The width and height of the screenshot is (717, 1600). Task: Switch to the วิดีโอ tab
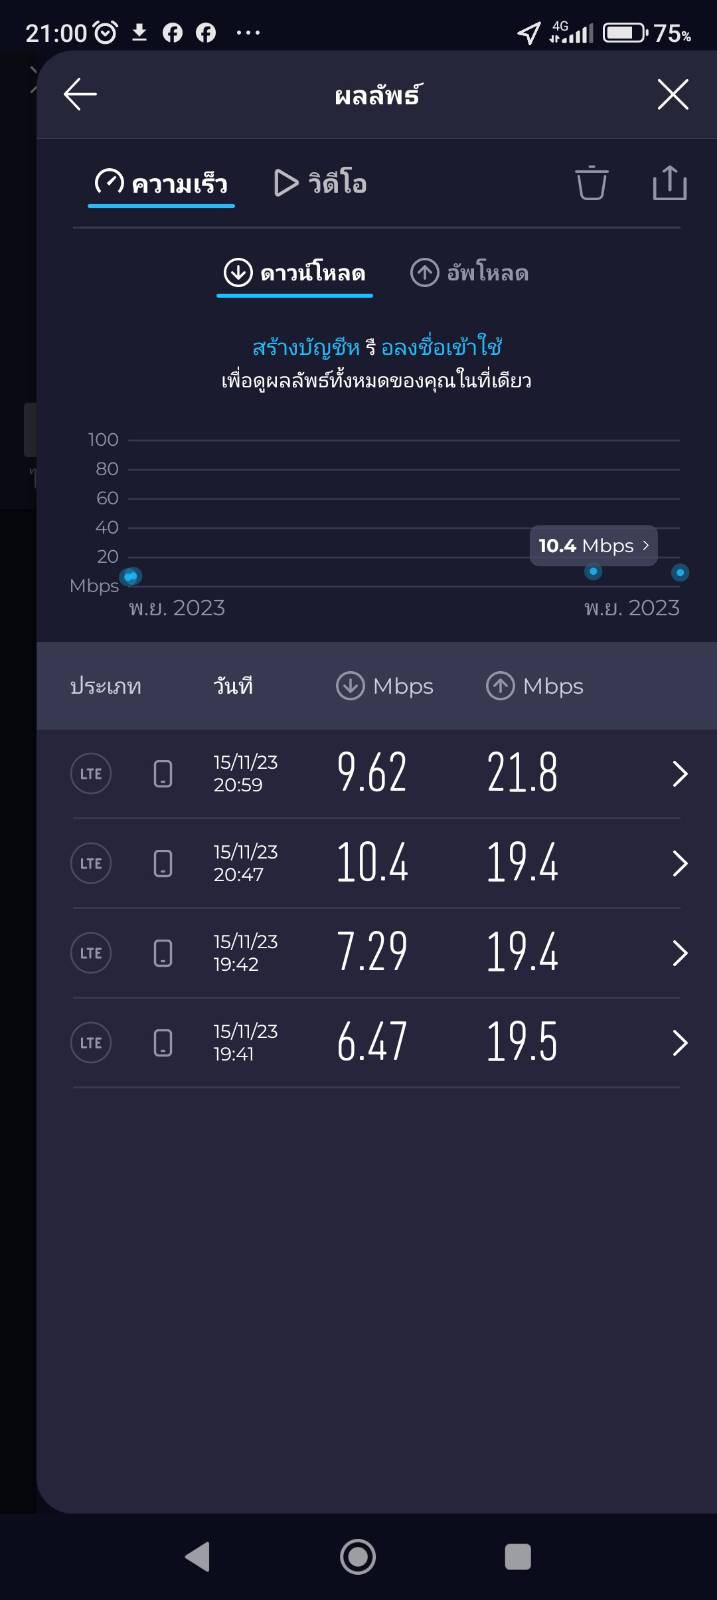click(x=320, y=183)
